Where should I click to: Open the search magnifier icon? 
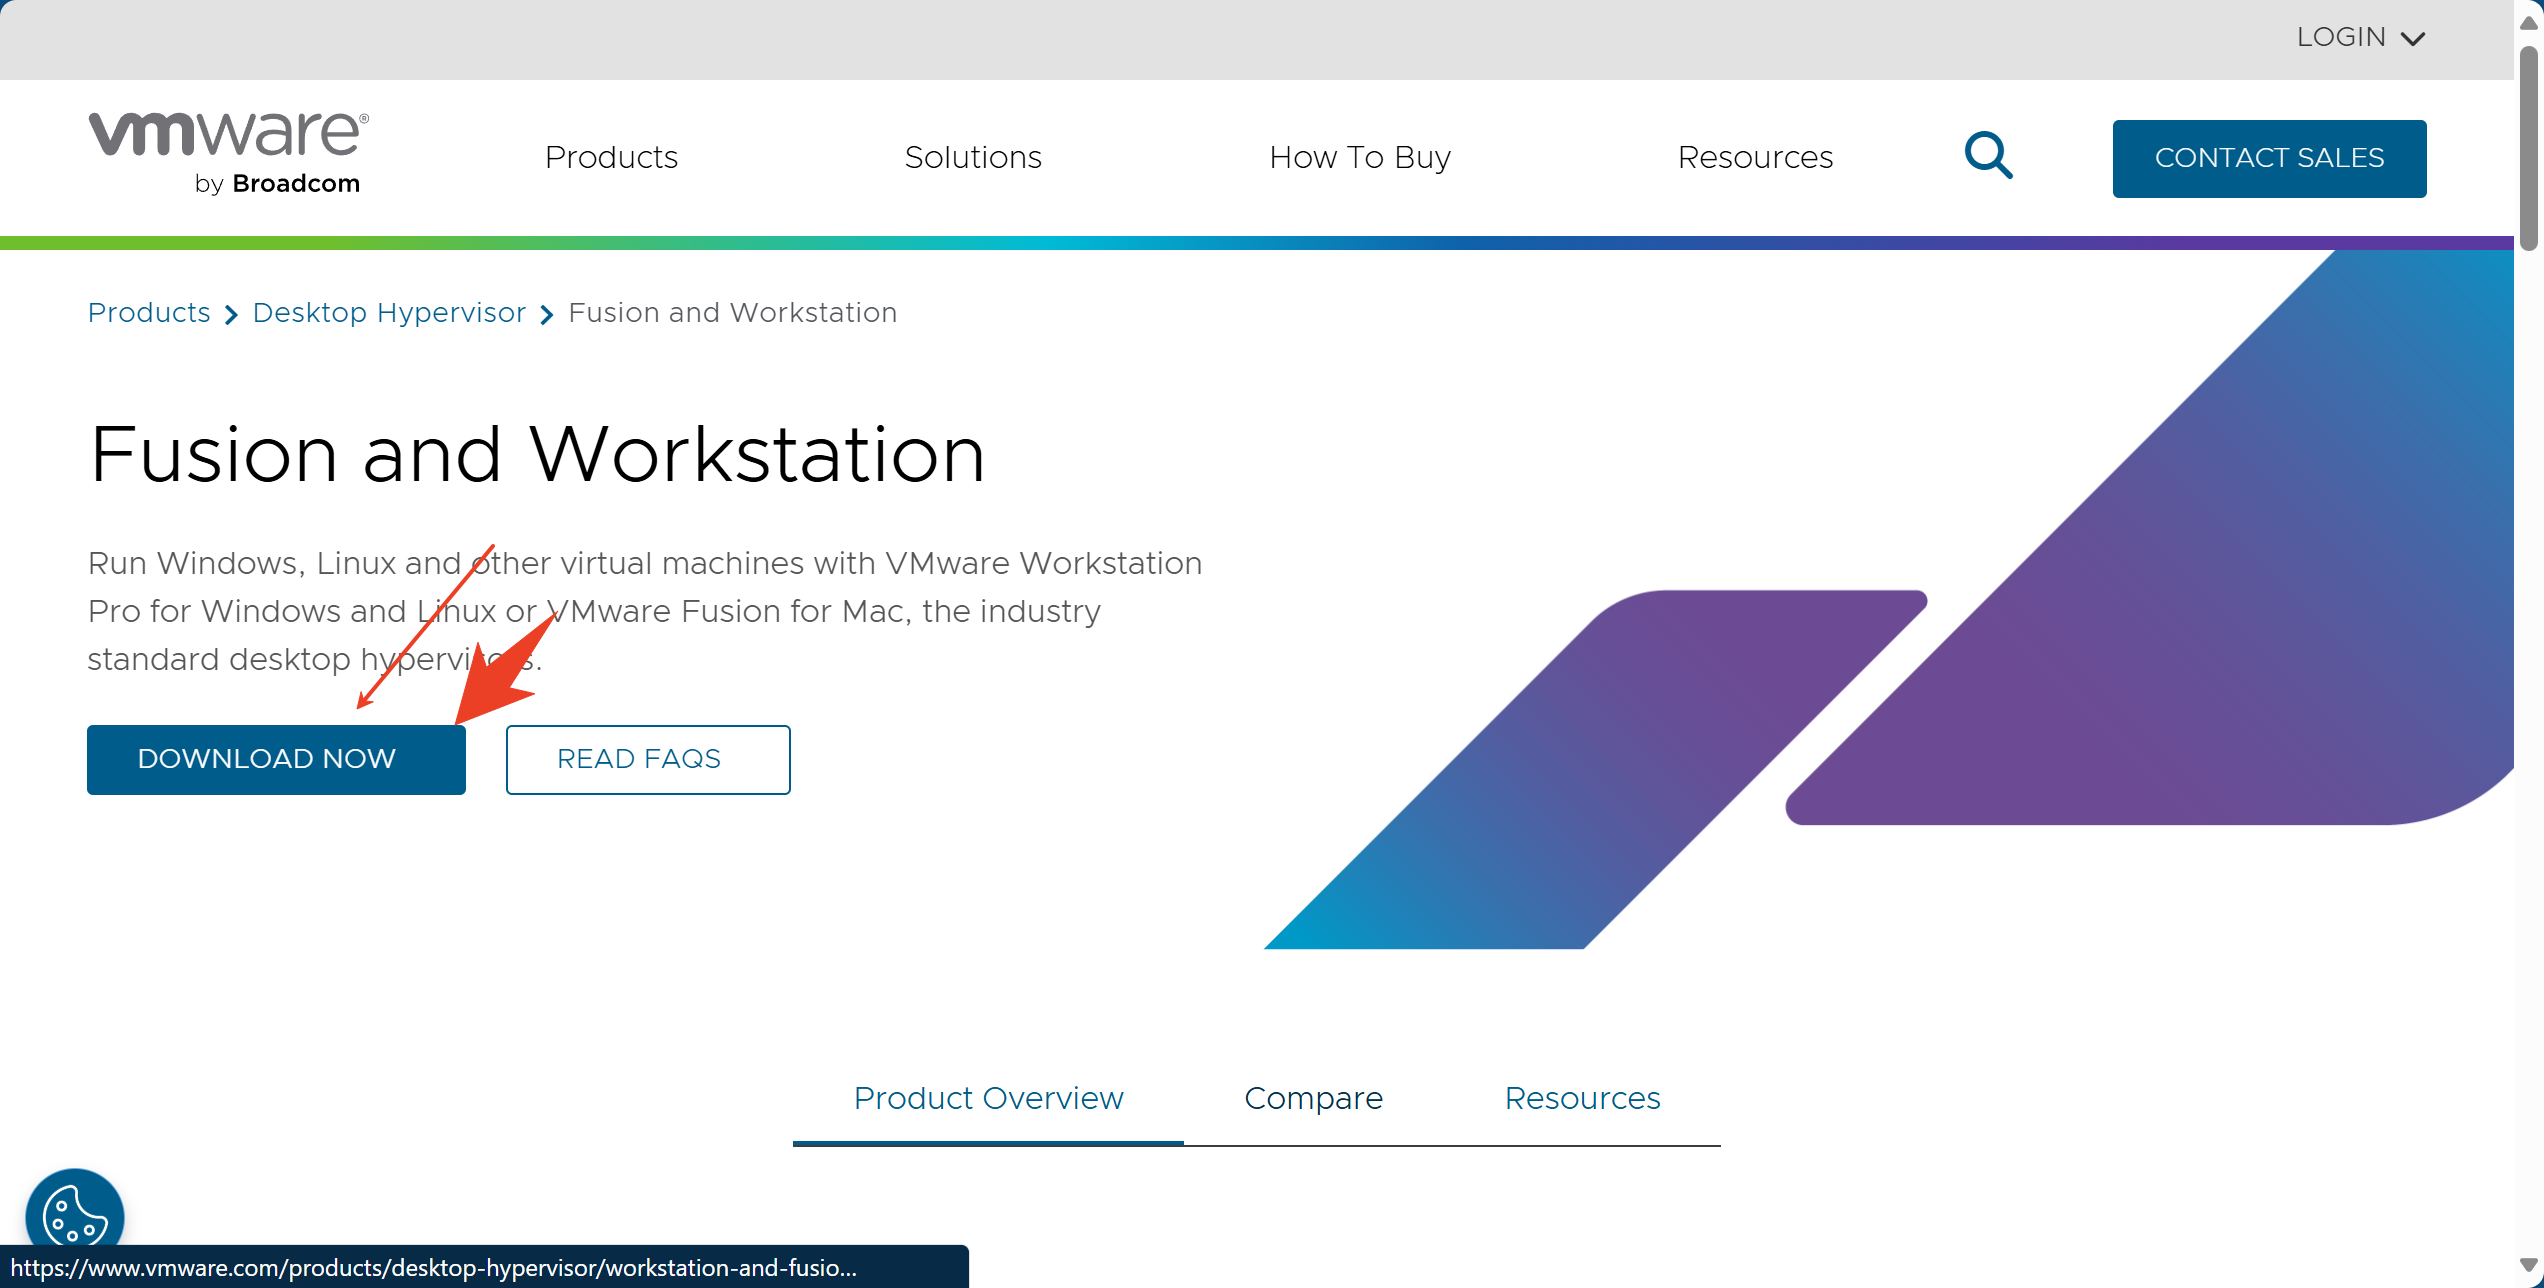(1988, 156)
